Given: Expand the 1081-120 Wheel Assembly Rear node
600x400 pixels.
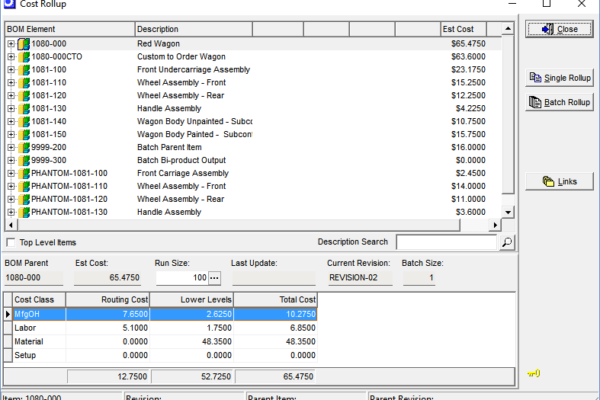Looking at the screenshot, I should [11, 96].
